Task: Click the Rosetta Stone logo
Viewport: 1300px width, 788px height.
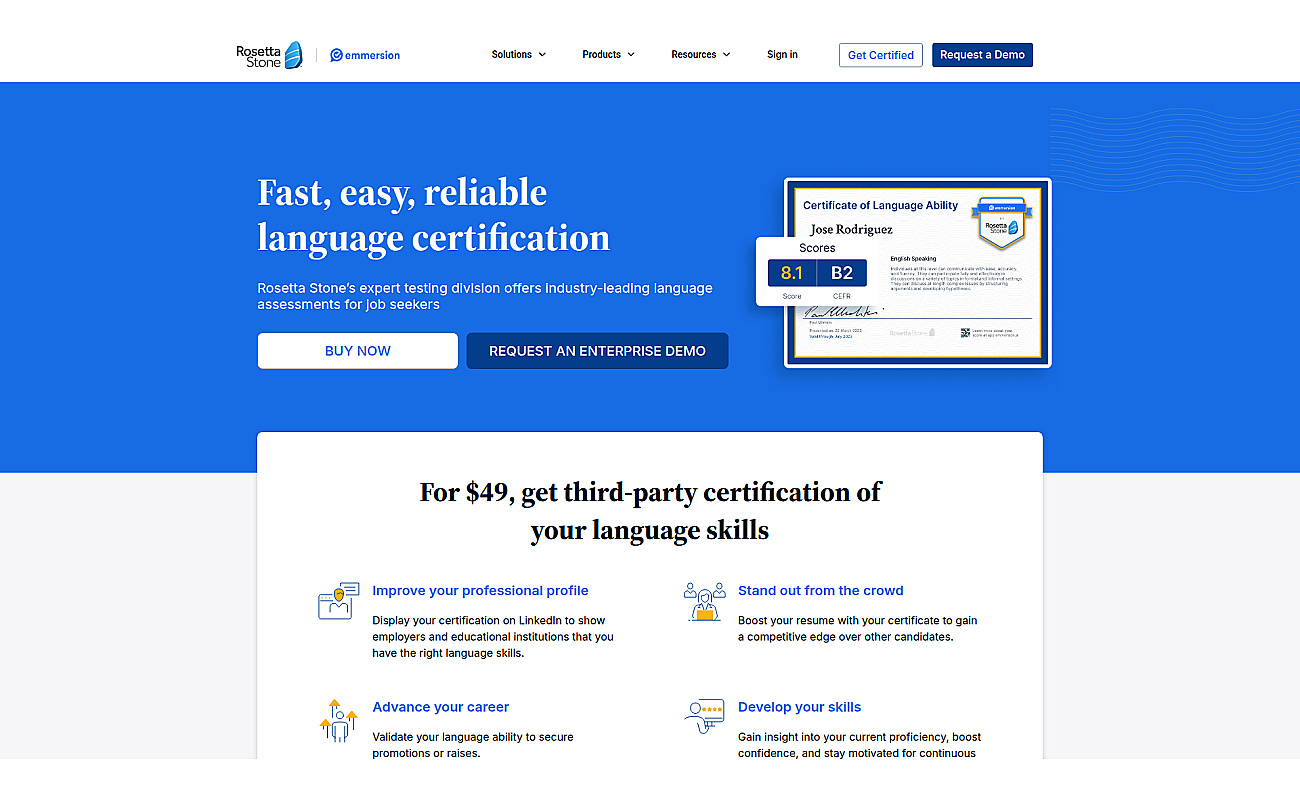Action: [x=269, y=55]
